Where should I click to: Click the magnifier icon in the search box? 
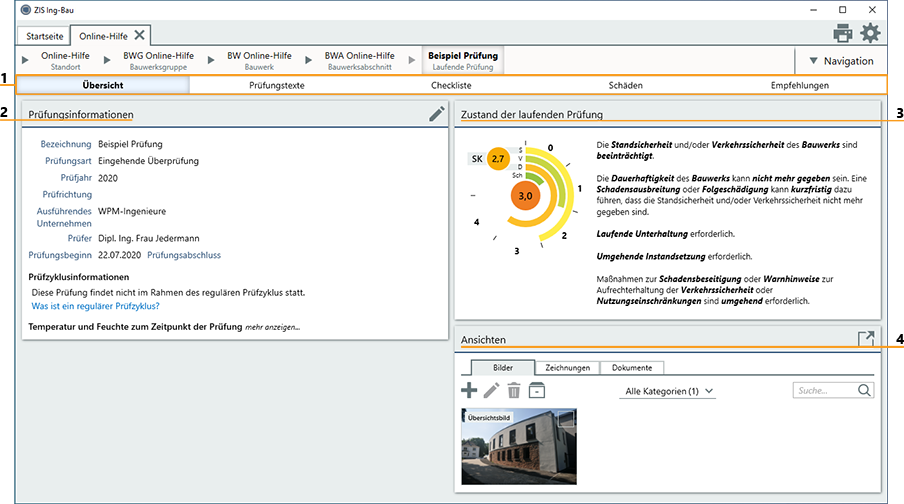tap(864, 391)
